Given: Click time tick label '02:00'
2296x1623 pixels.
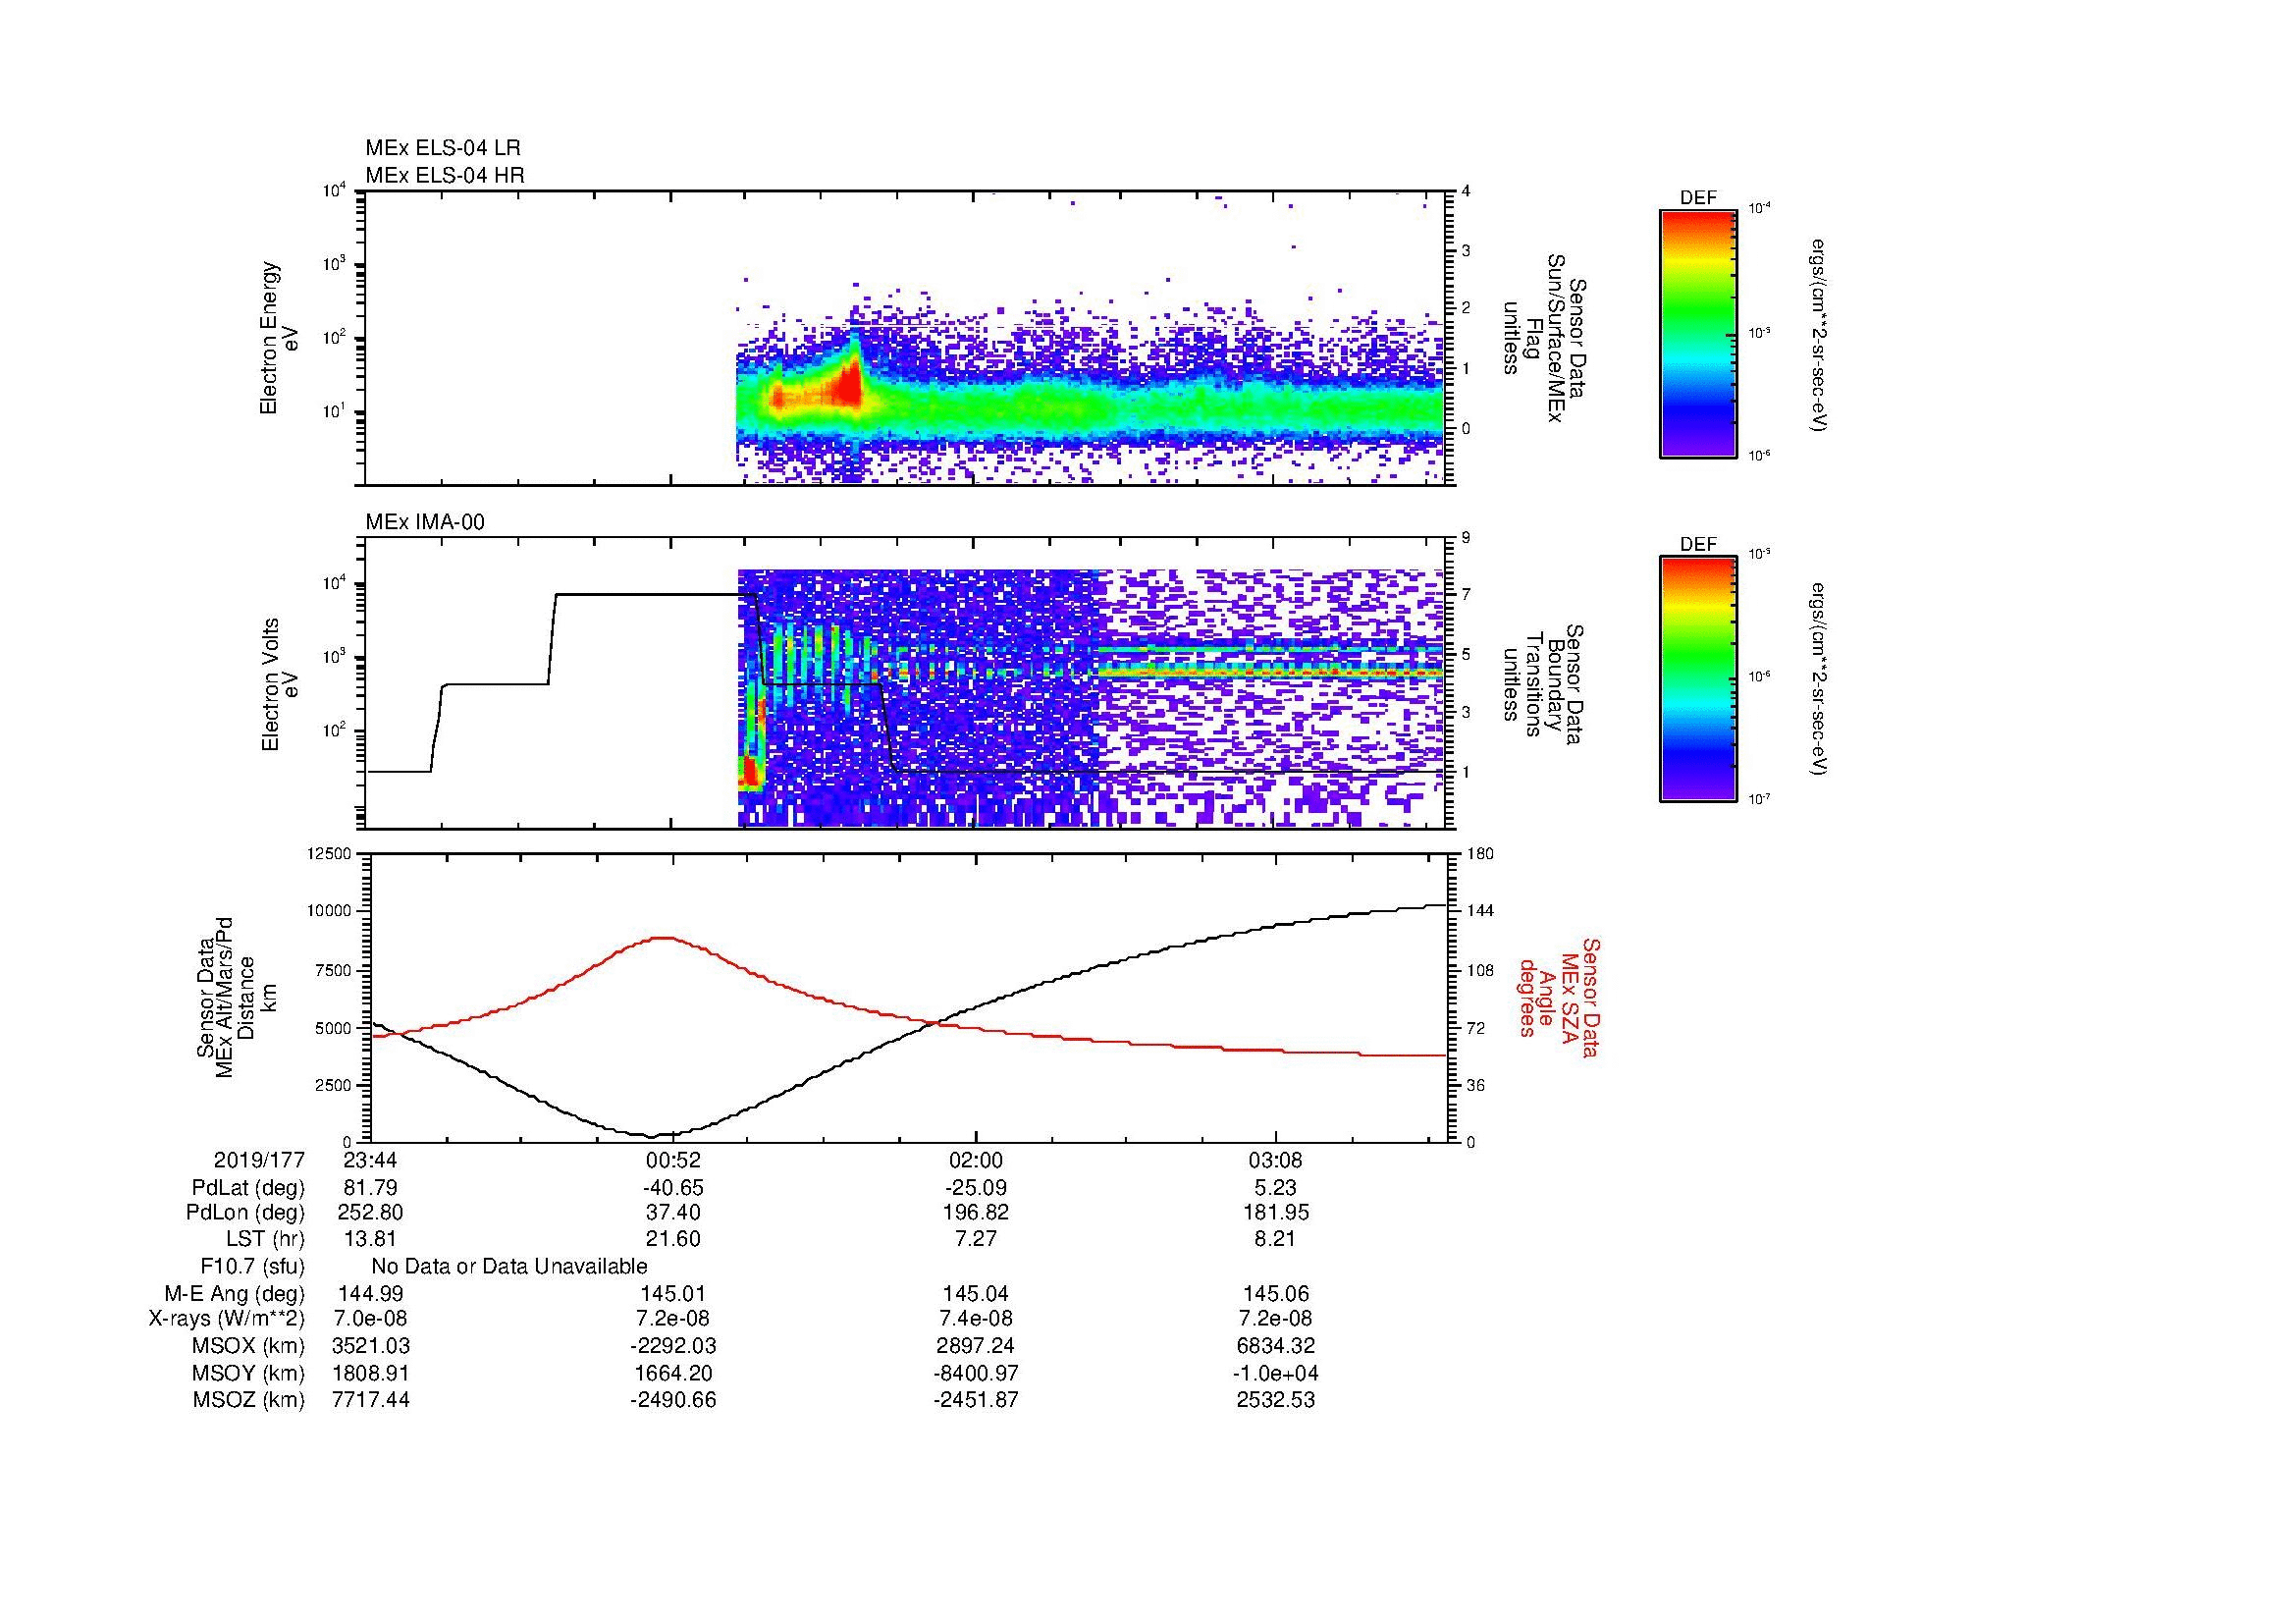Looking at the screenshot, I should pos(975,1160).
